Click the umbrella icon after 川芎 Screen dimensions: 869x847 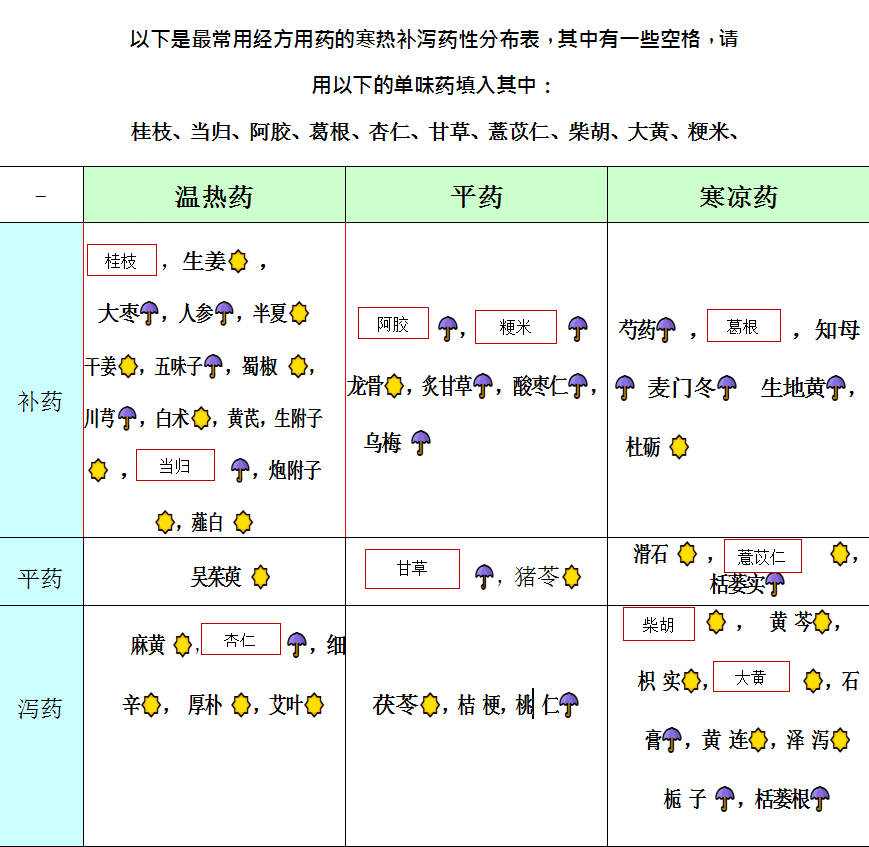click(127, 418)
